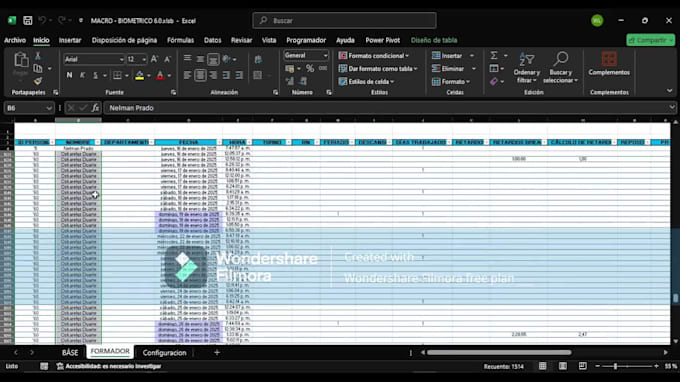This screenshot has height=382, width=680.
Task: Click the horizontal scrollbar thumb
Action: coord(499,353)
